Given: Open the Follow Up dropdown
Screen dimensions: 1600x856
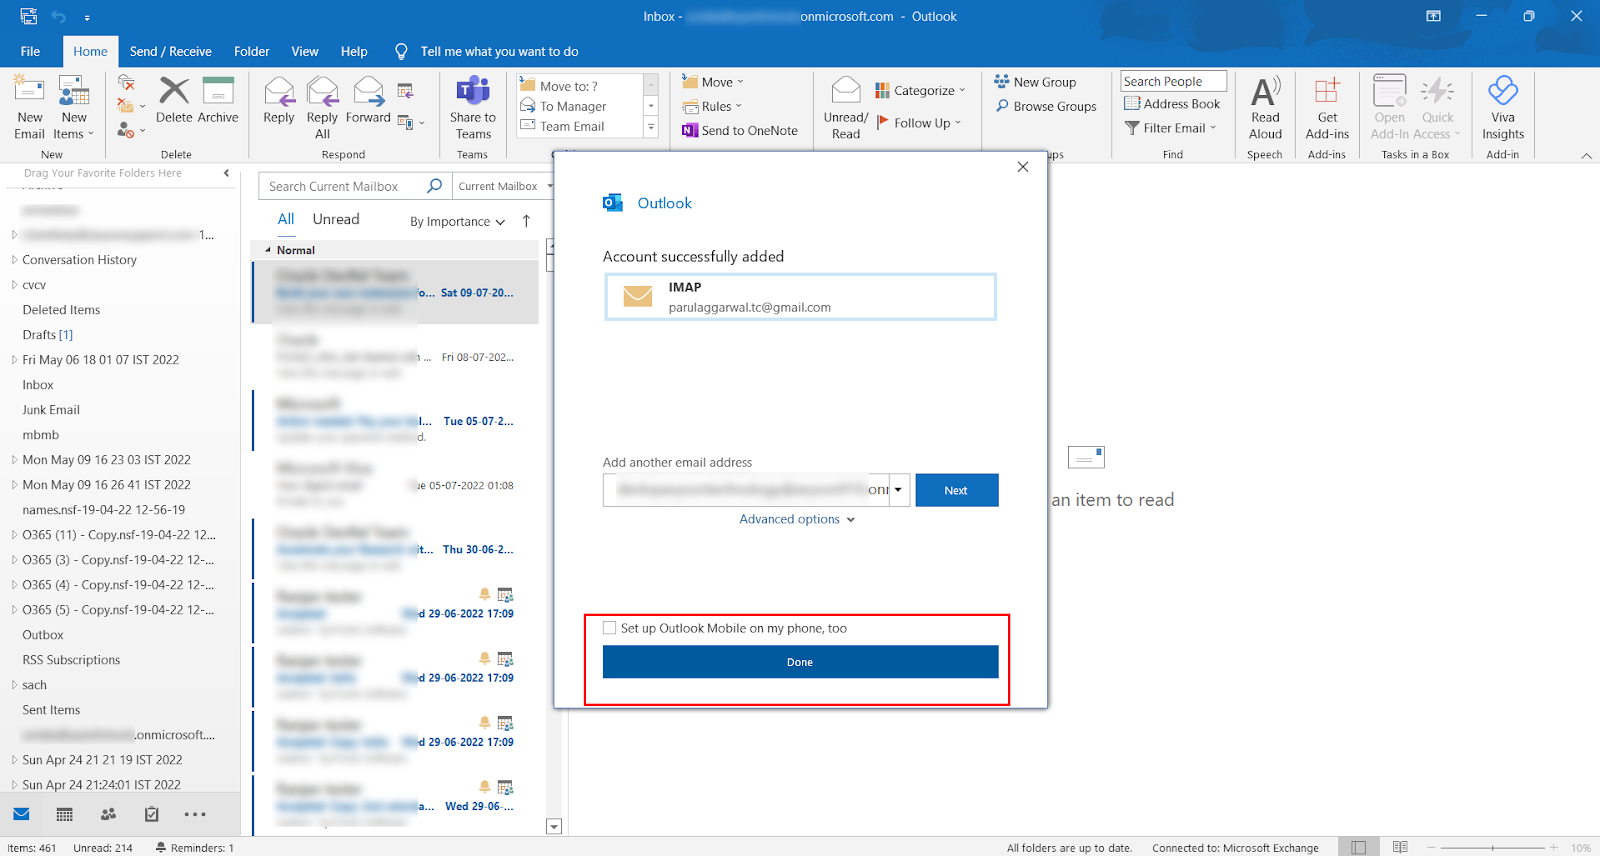Looking at the screenshot, I should tap(918, 123).
